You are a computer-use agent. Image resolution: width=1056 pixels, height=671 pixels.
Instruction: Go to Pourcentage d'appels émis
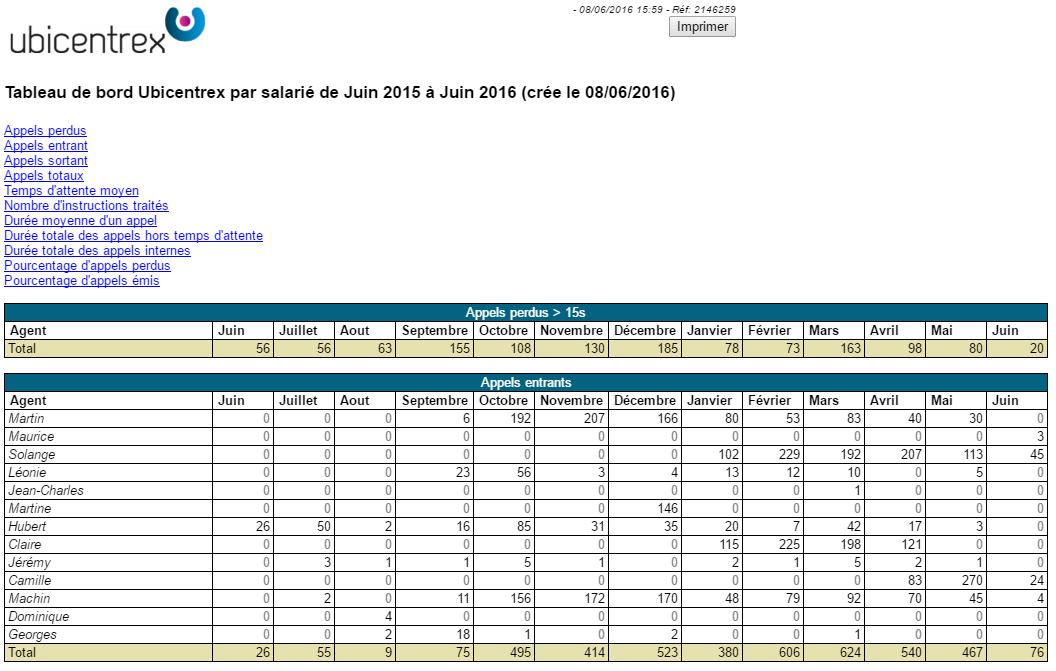tap(81, 280)
